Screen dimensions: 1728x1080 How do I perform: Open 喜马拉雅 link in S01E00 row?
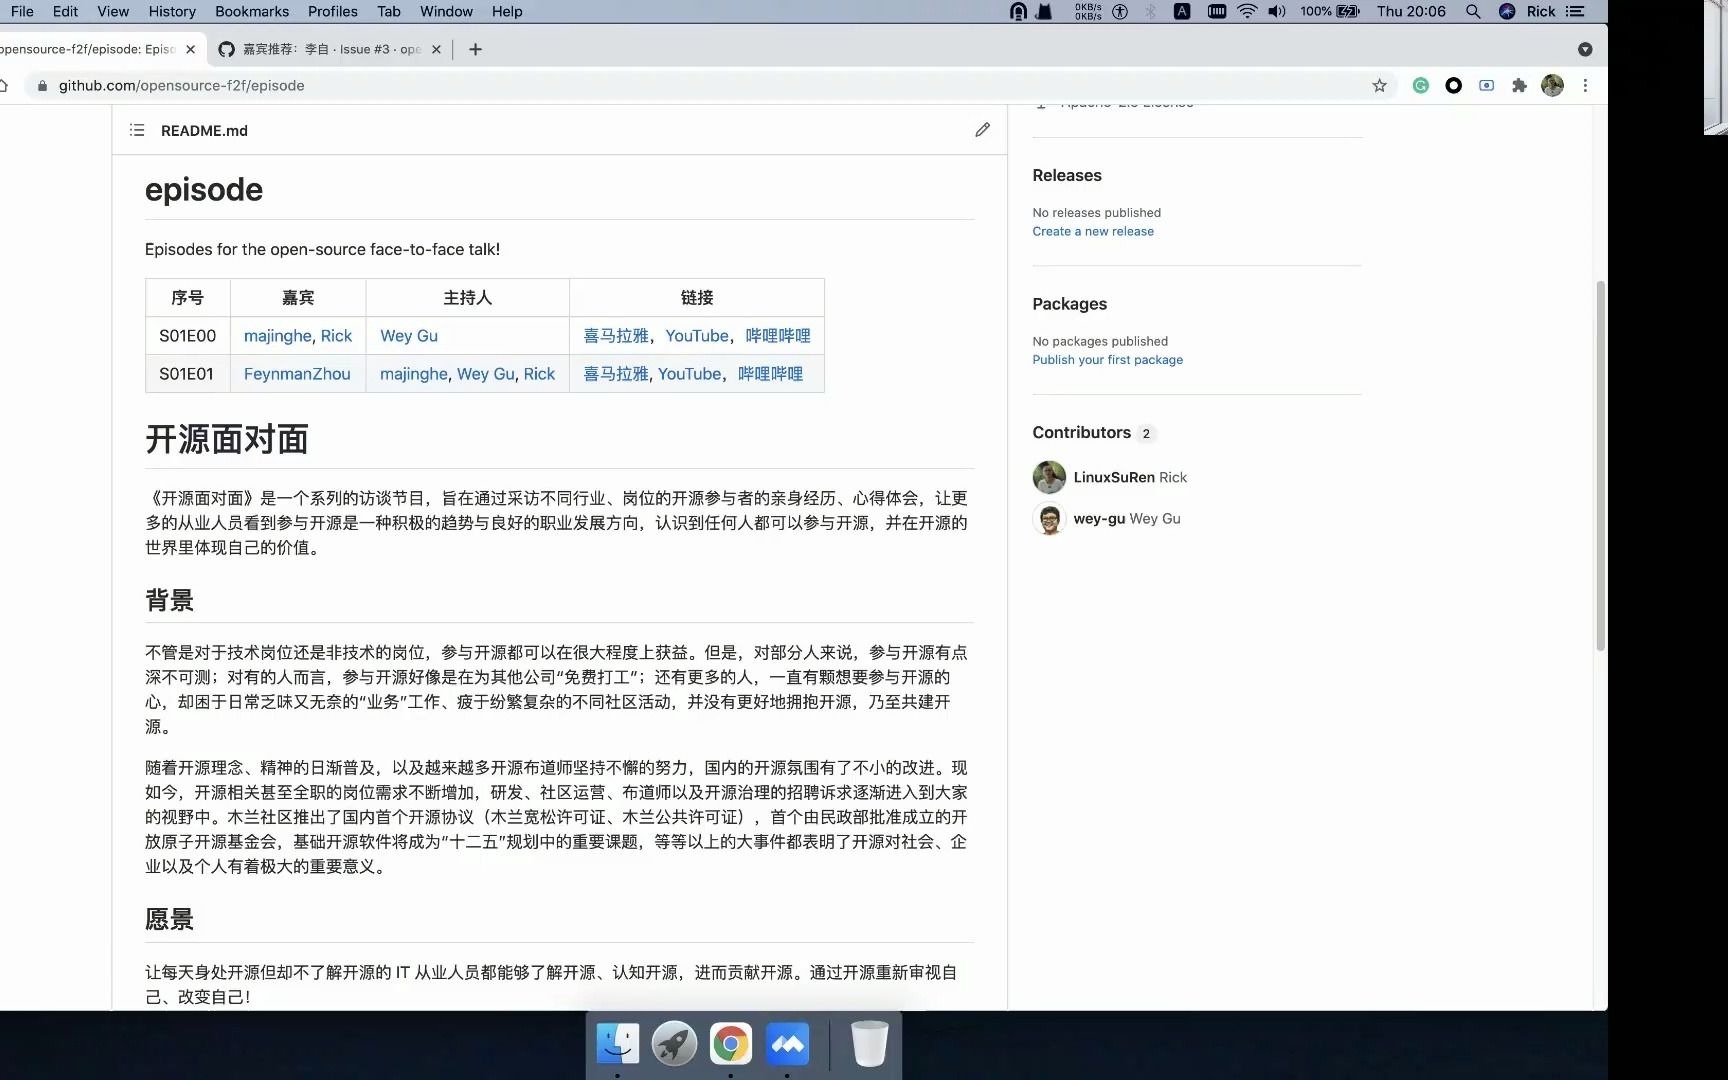point(616,336)
